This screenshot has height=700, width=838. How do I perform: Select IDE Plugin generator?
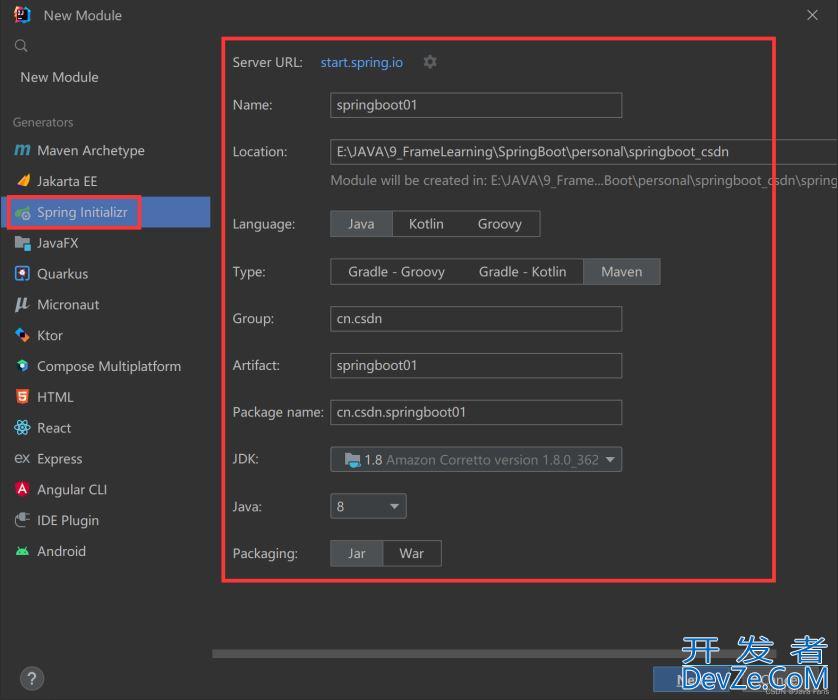click(106, 520)
